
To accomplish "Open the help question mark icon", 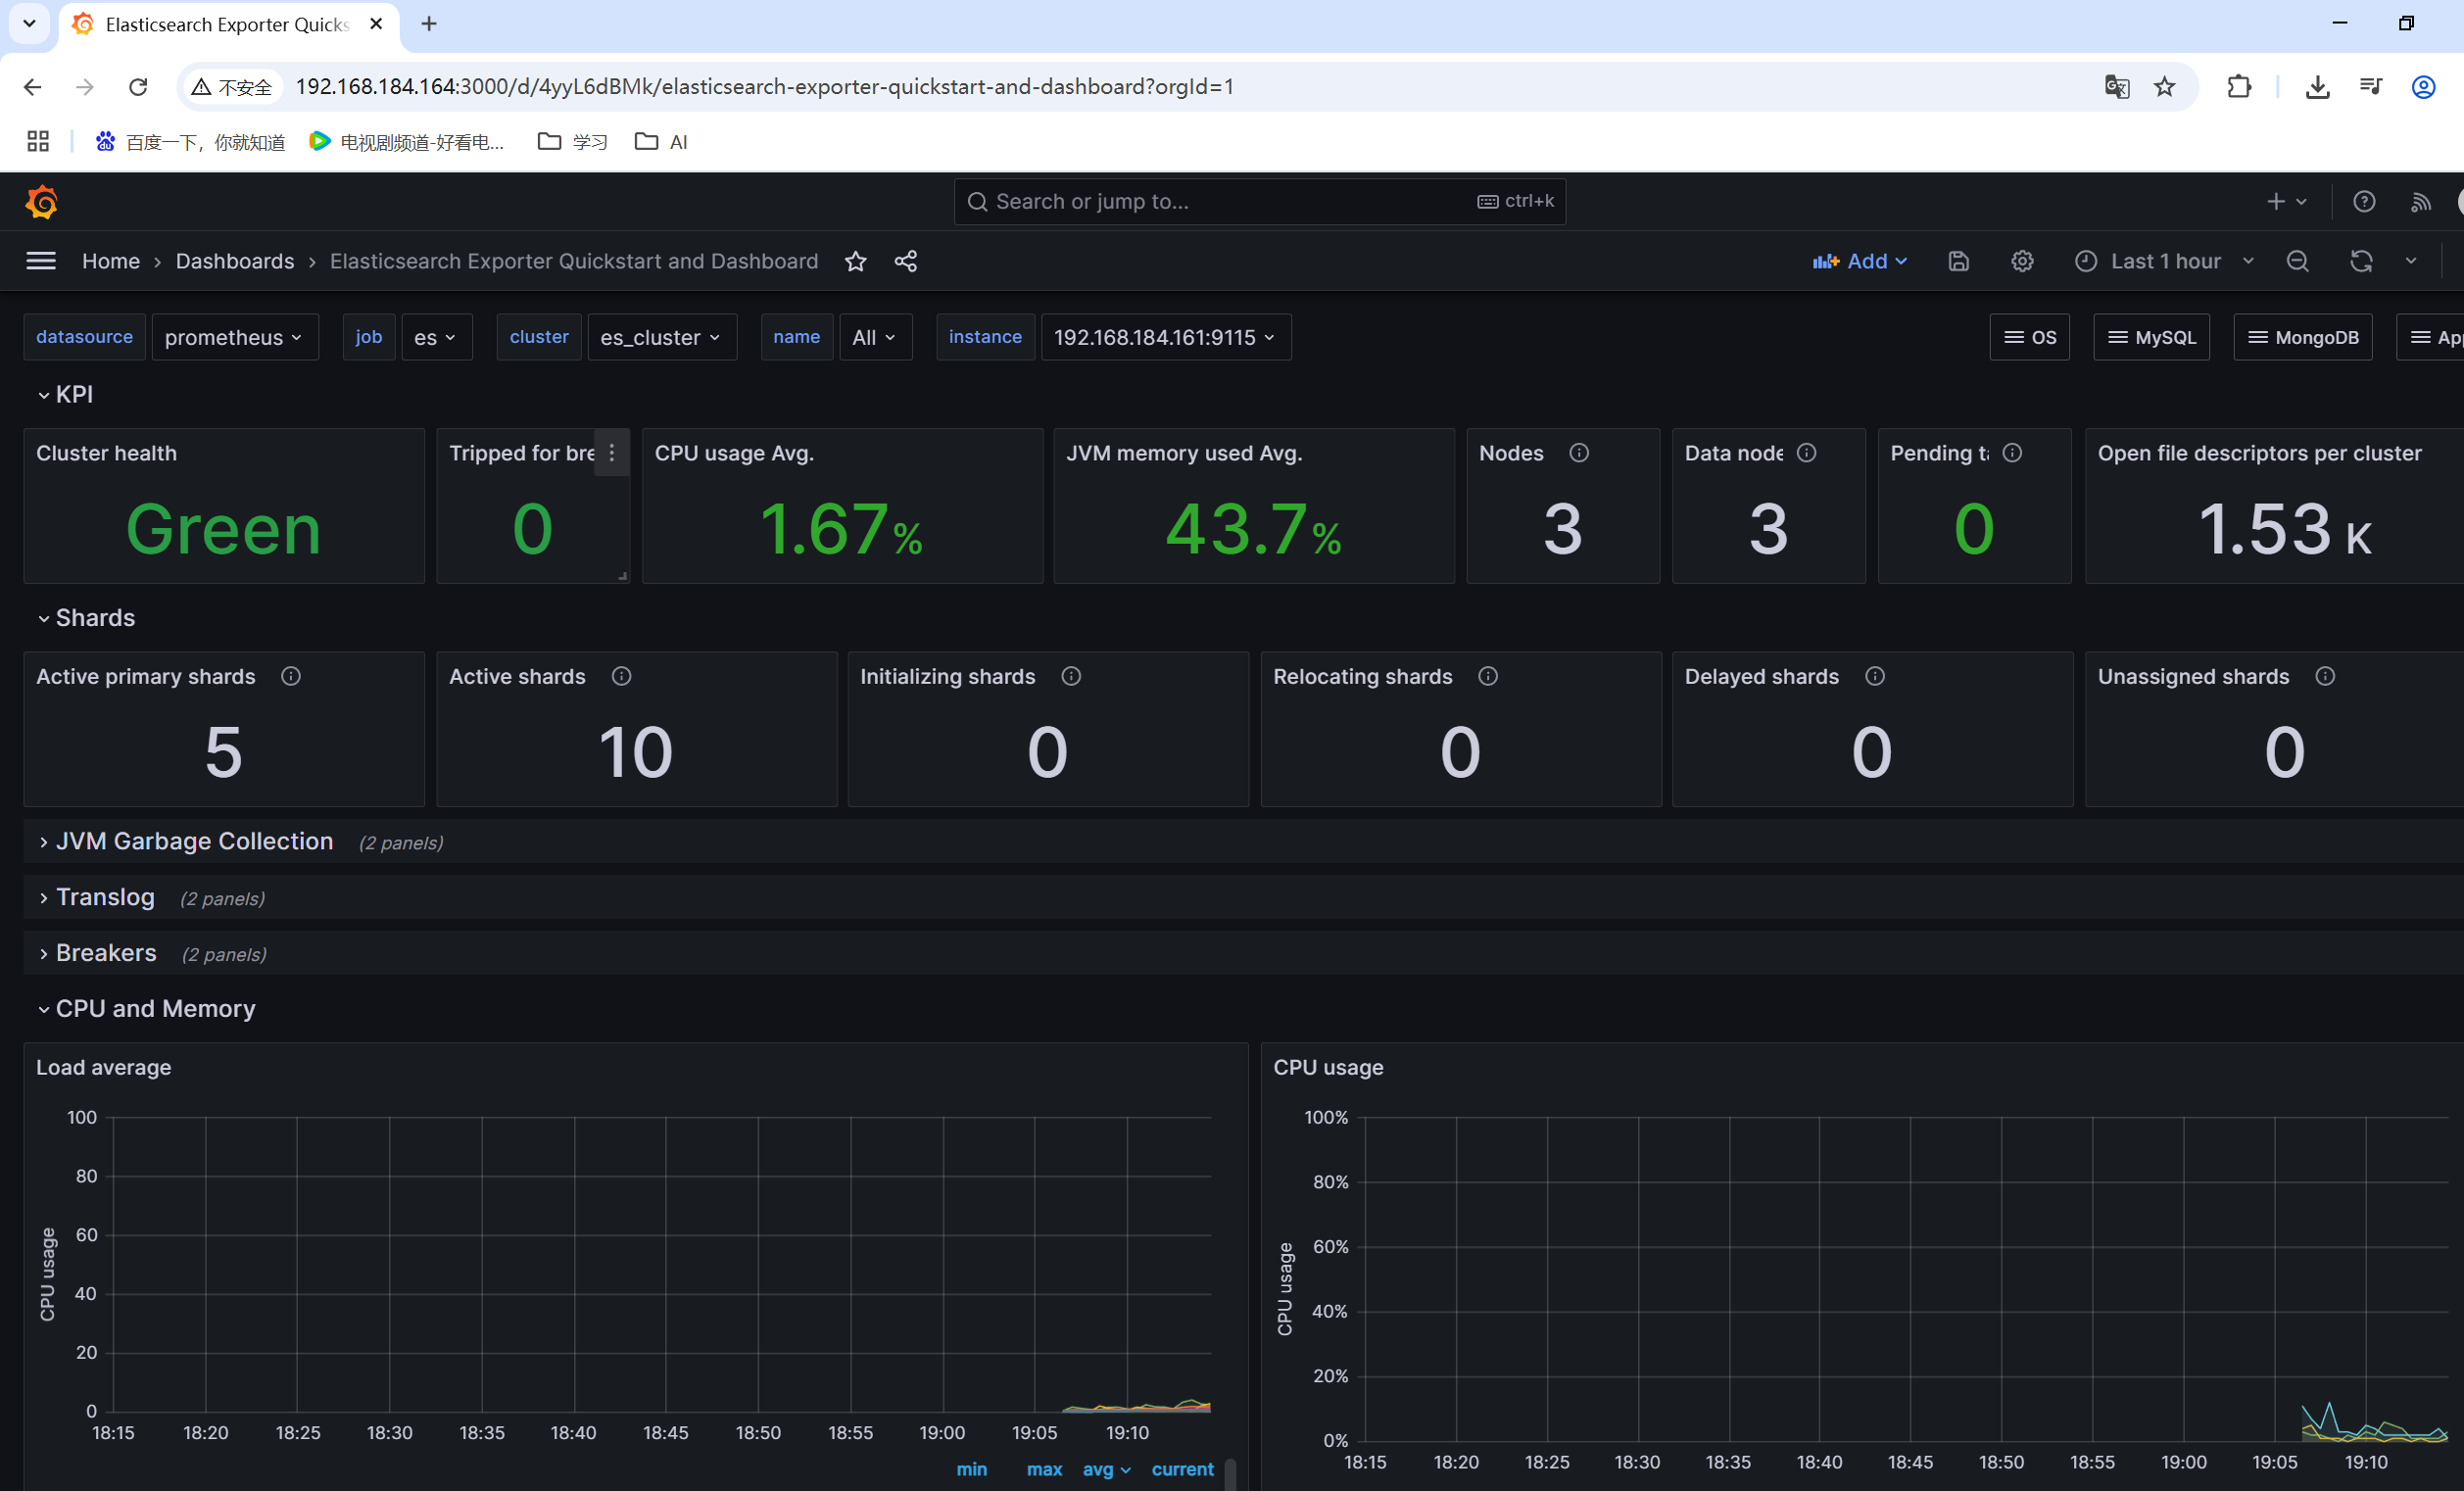I will 2364,202.
